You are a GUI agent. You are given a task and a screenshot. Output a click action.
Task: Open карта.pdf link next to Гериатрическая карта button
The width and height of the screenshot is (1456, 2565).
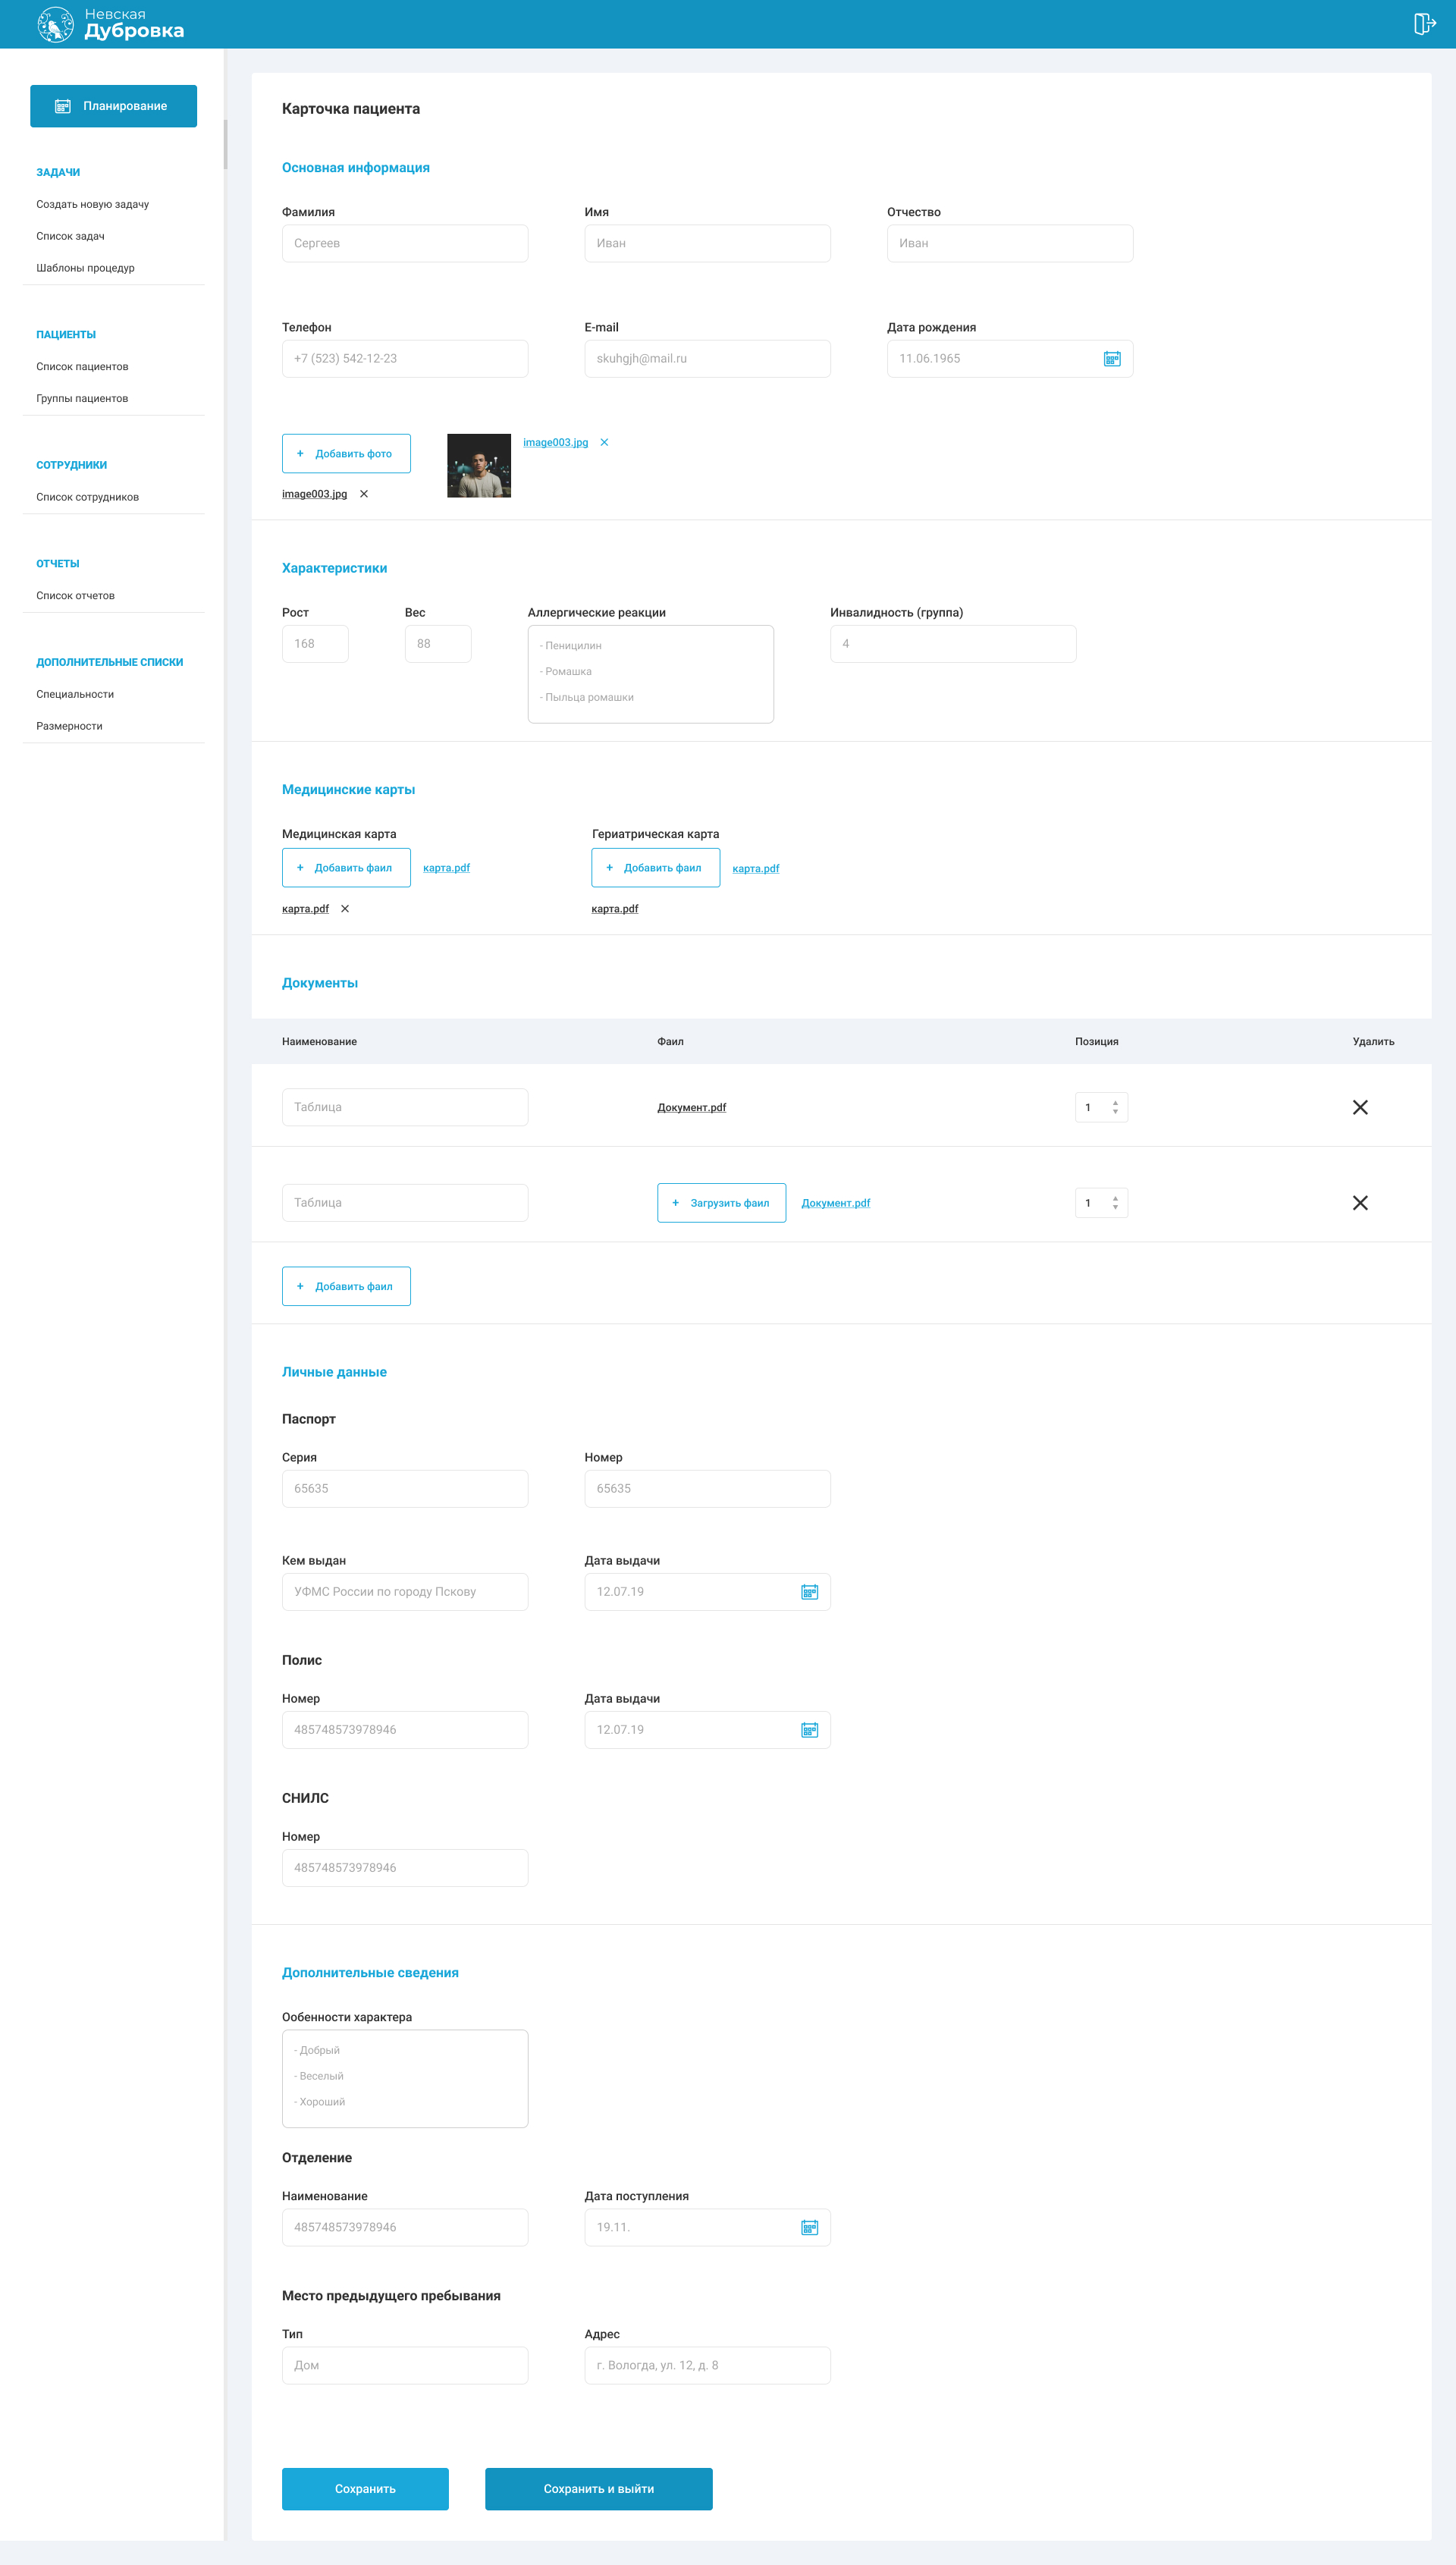tap(755, 869)
